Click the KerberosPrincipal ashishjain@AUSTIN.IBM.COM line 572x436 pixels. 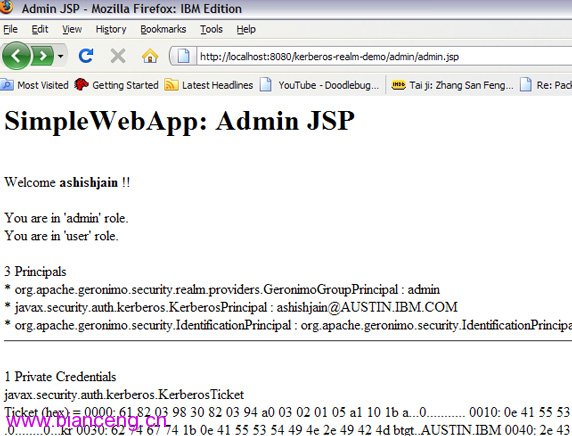231,308
